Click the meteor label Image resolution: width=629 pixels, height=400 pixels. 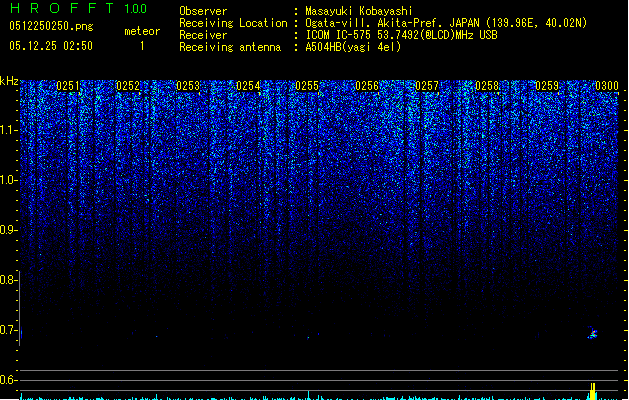click(142, 31)
